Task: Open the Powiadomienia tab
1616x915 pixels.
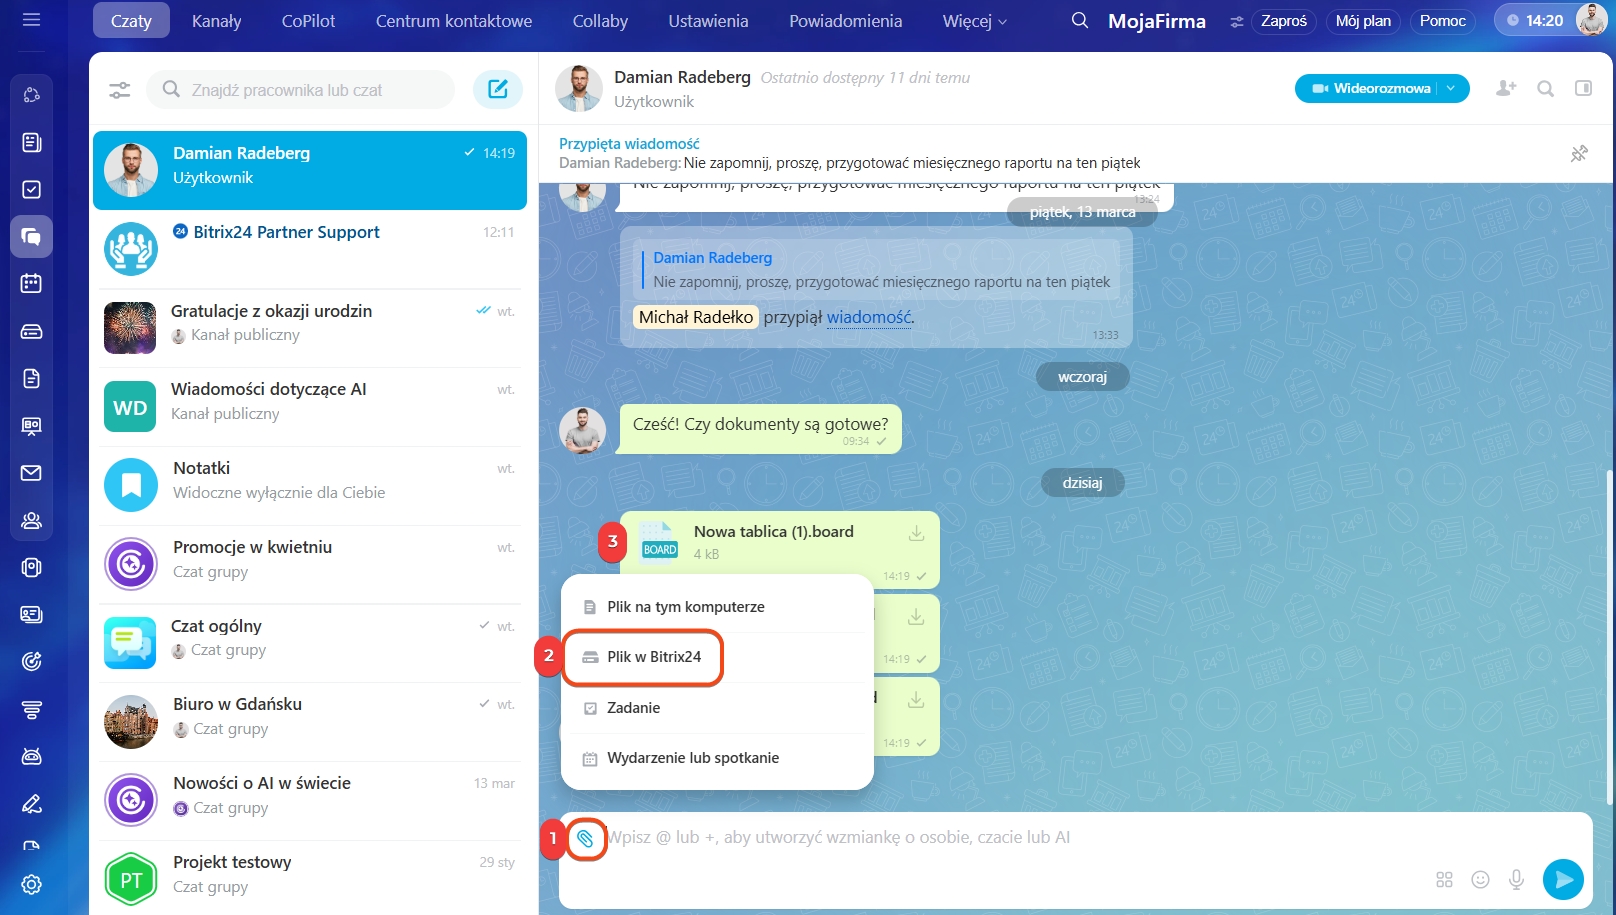Action: 845,21
